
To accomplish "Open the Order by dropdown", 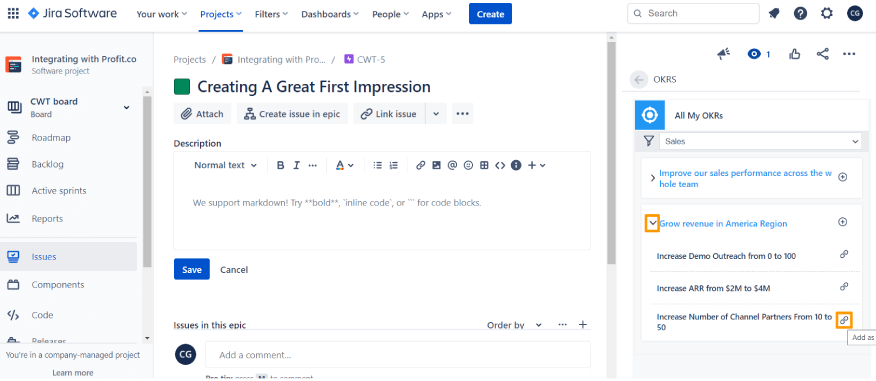I will pos(514,325).
